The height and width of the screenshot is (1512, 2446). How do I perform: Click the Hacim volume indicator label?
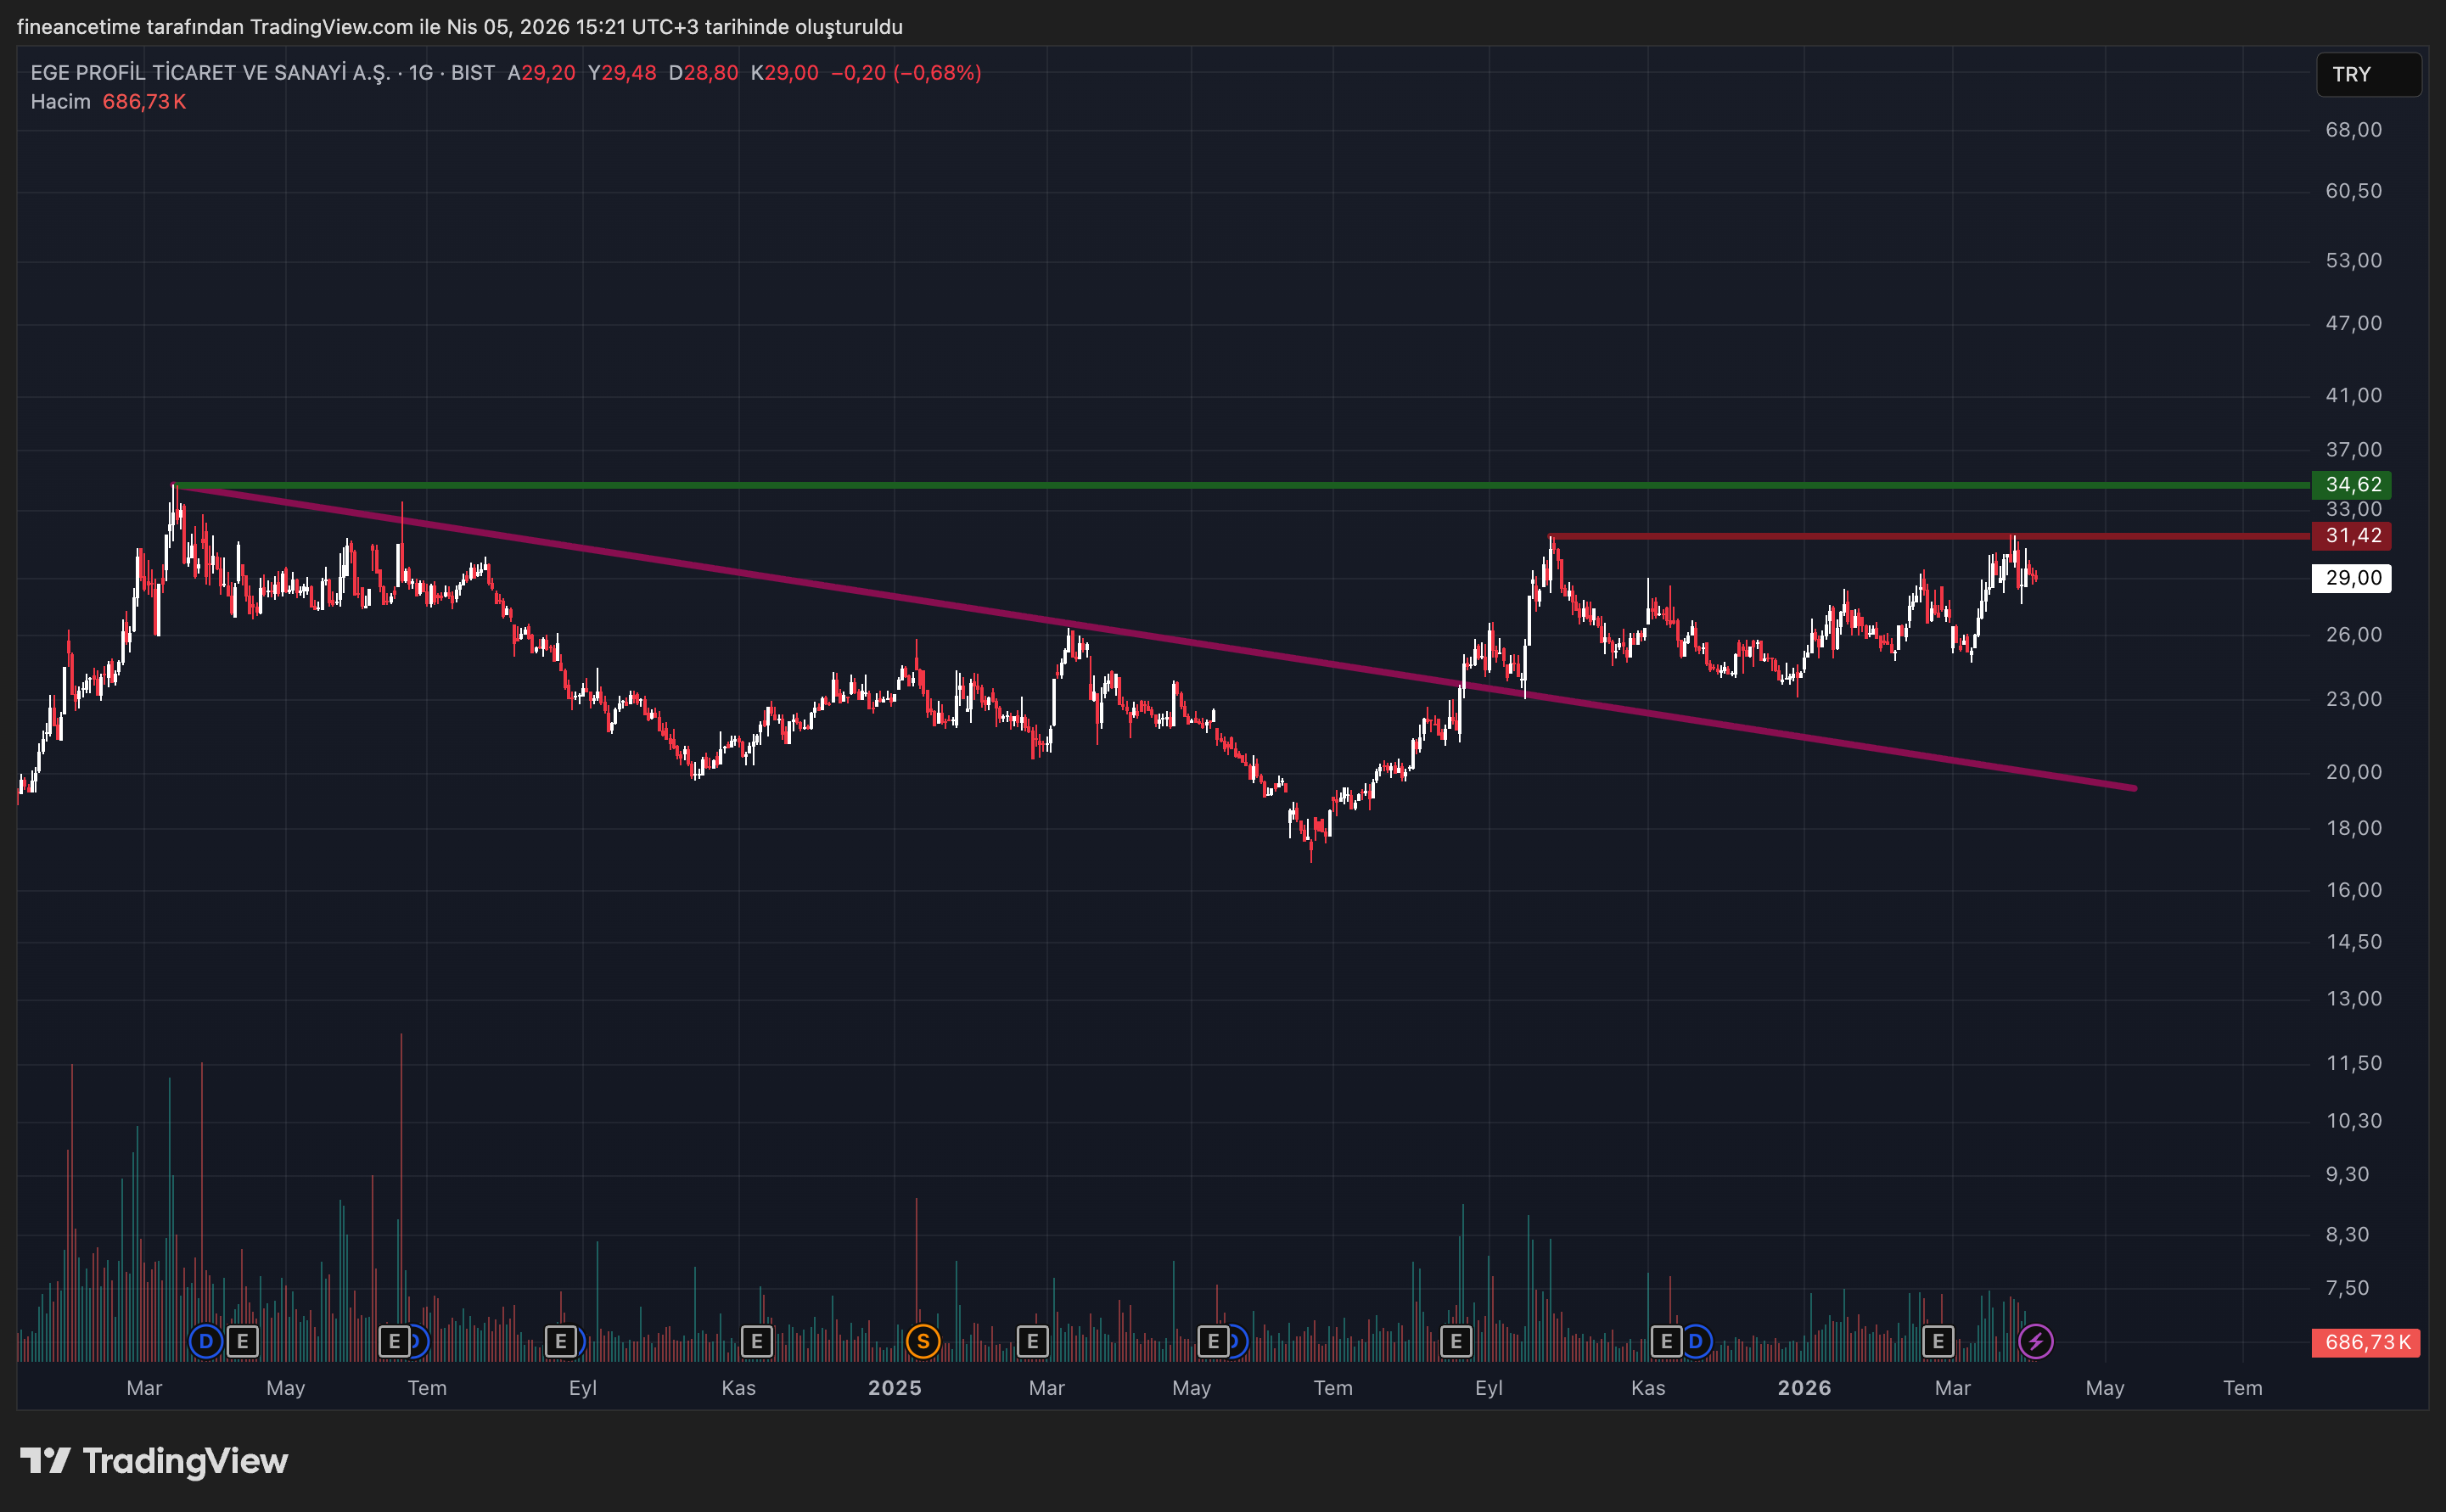click(60, 102)
